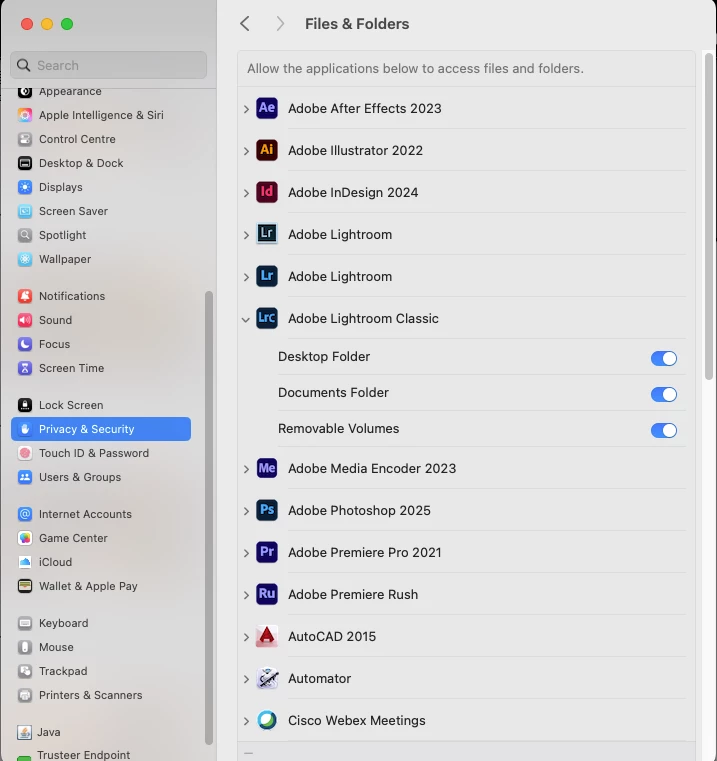Click the Lock Screen sidebar icon
717x761 pixels.
(x=25, y=405)
